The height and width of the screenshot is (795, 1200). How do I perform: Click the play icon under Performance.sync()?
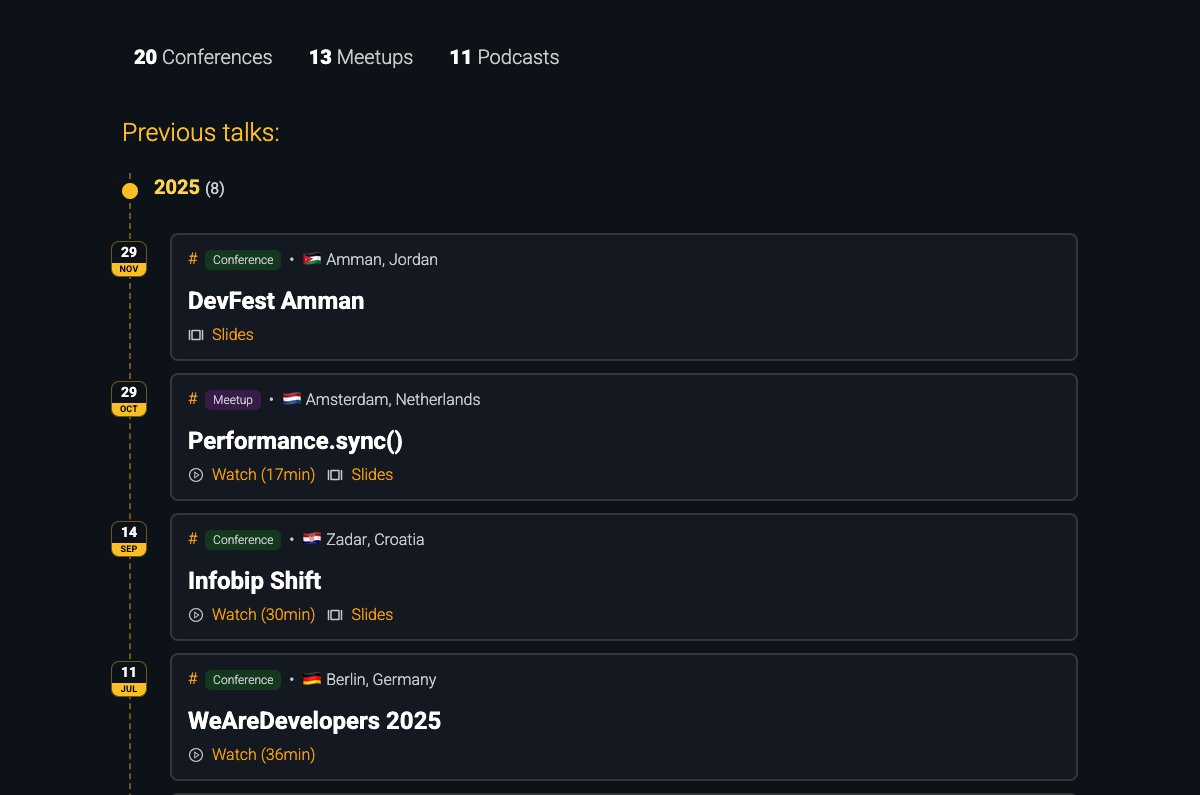[x=196, y=475]
